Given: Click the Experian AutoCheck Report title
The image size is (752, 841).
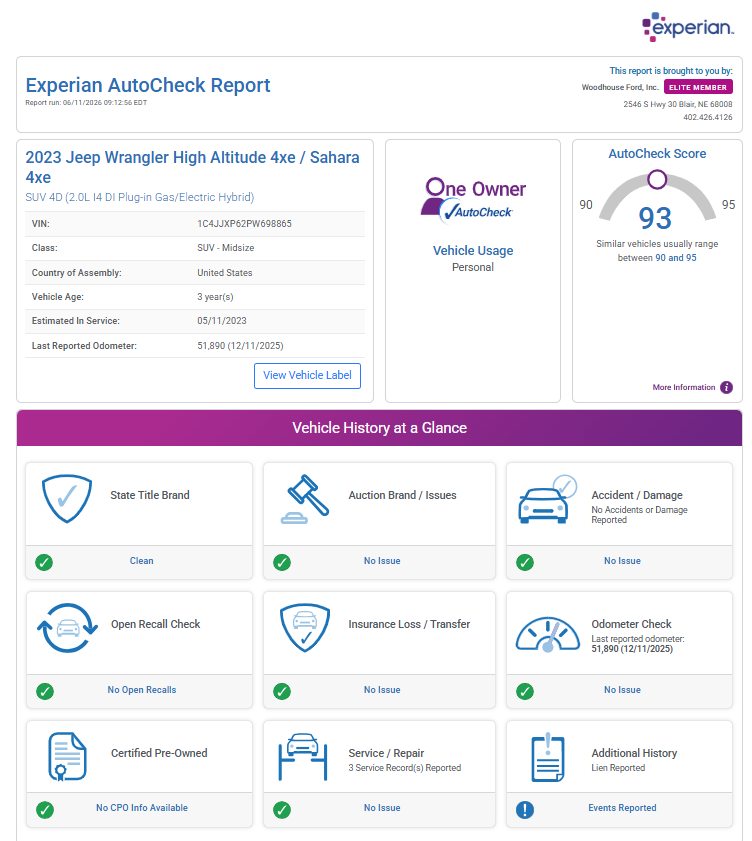Looking at the screenshot, I should (148, 85).
